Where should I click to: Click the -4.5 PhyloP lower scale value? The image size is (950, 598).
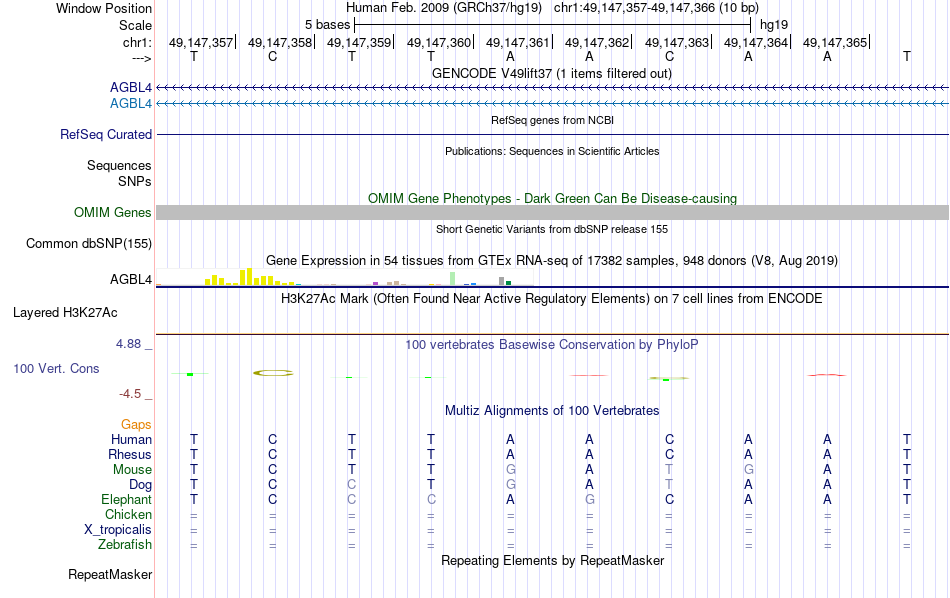(x=130, y=394)
